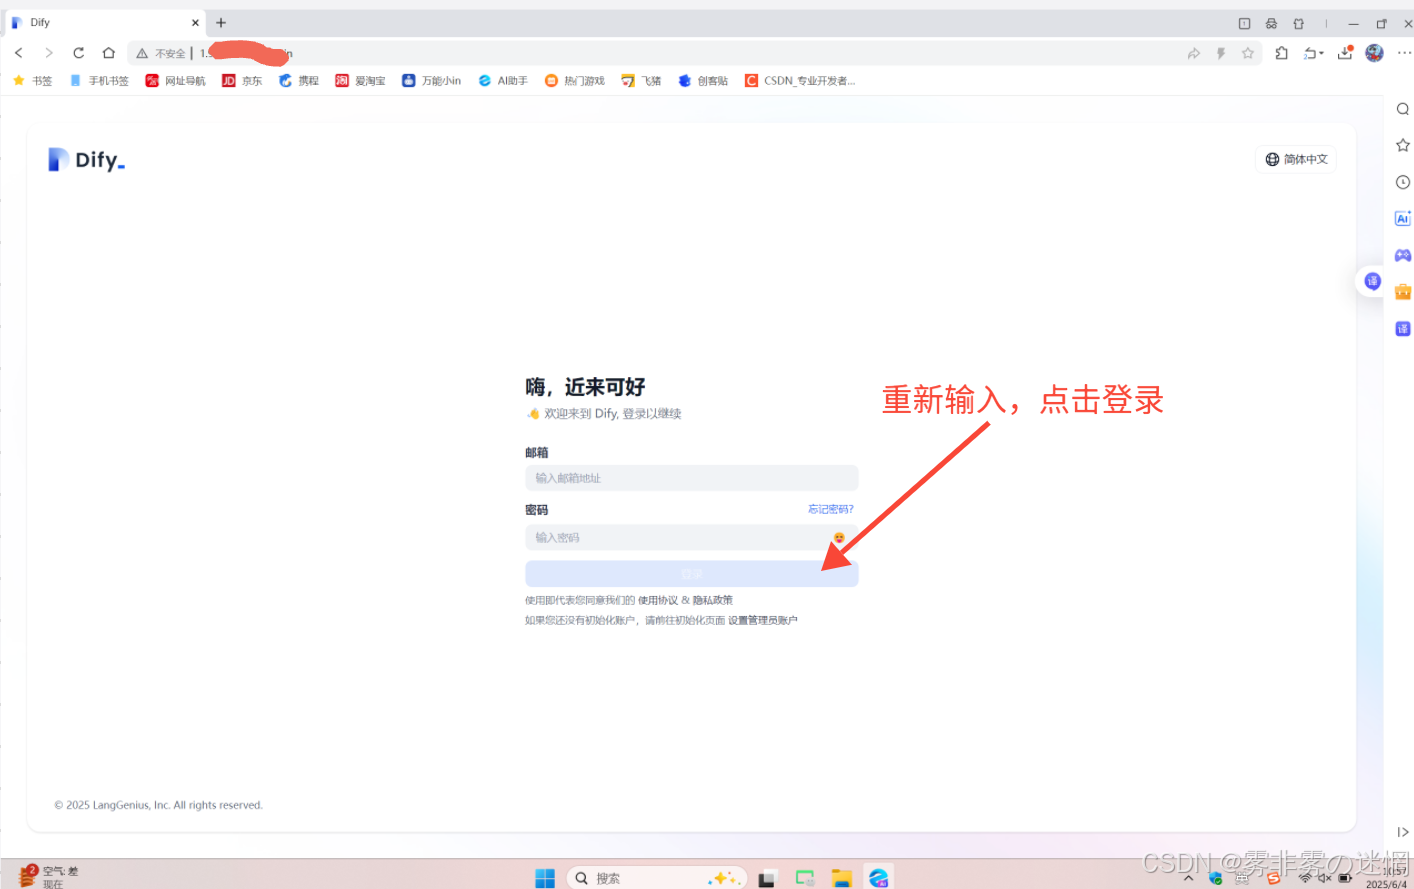Open the downloads icon in toolbar
1414x889 pixels.
(x=1345, y=53)
